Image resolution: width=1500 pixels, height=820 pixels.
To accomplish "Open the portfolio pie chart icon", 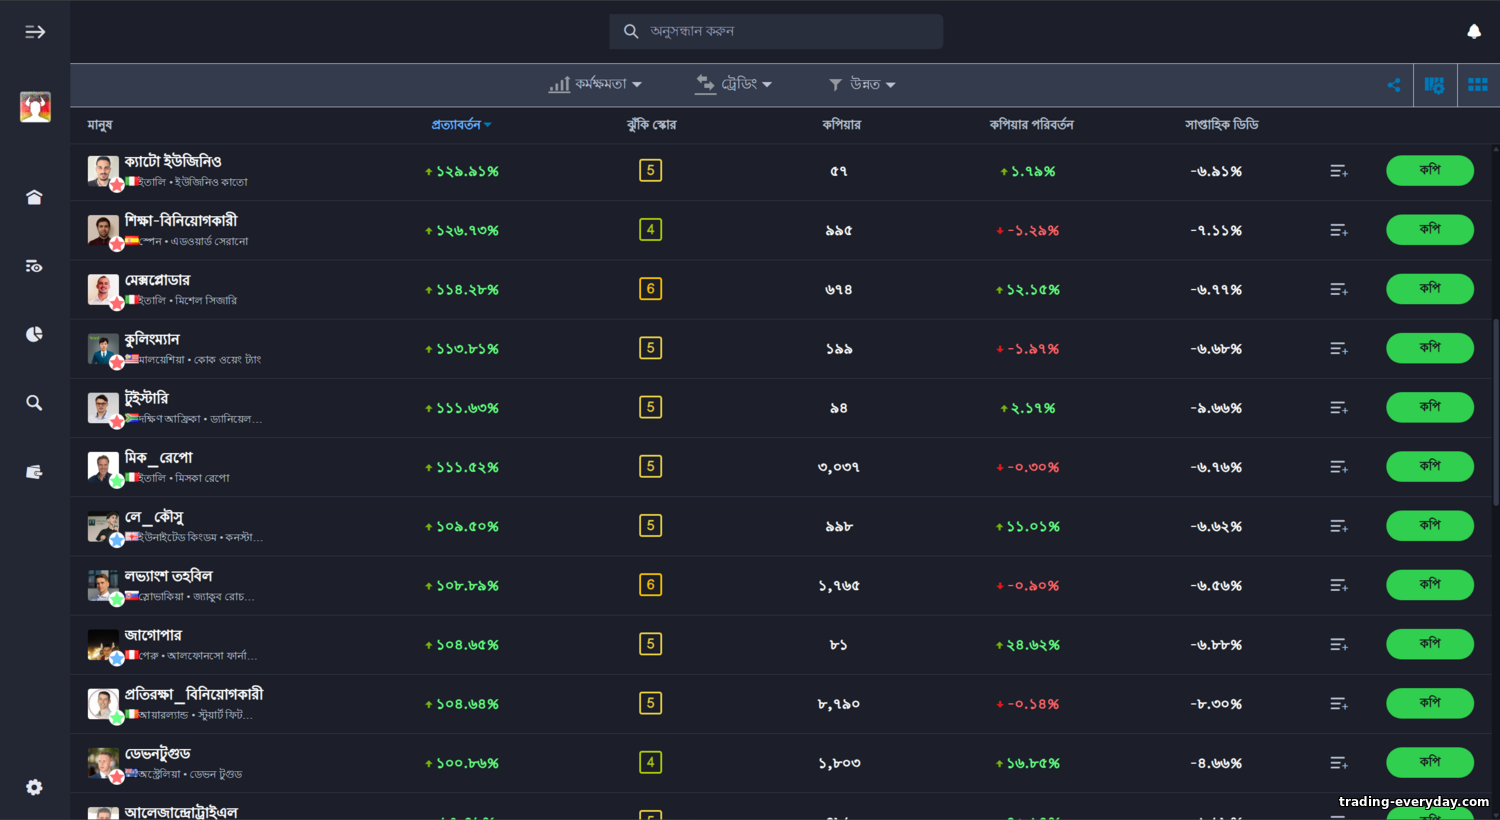I will [x=34, y=334].
